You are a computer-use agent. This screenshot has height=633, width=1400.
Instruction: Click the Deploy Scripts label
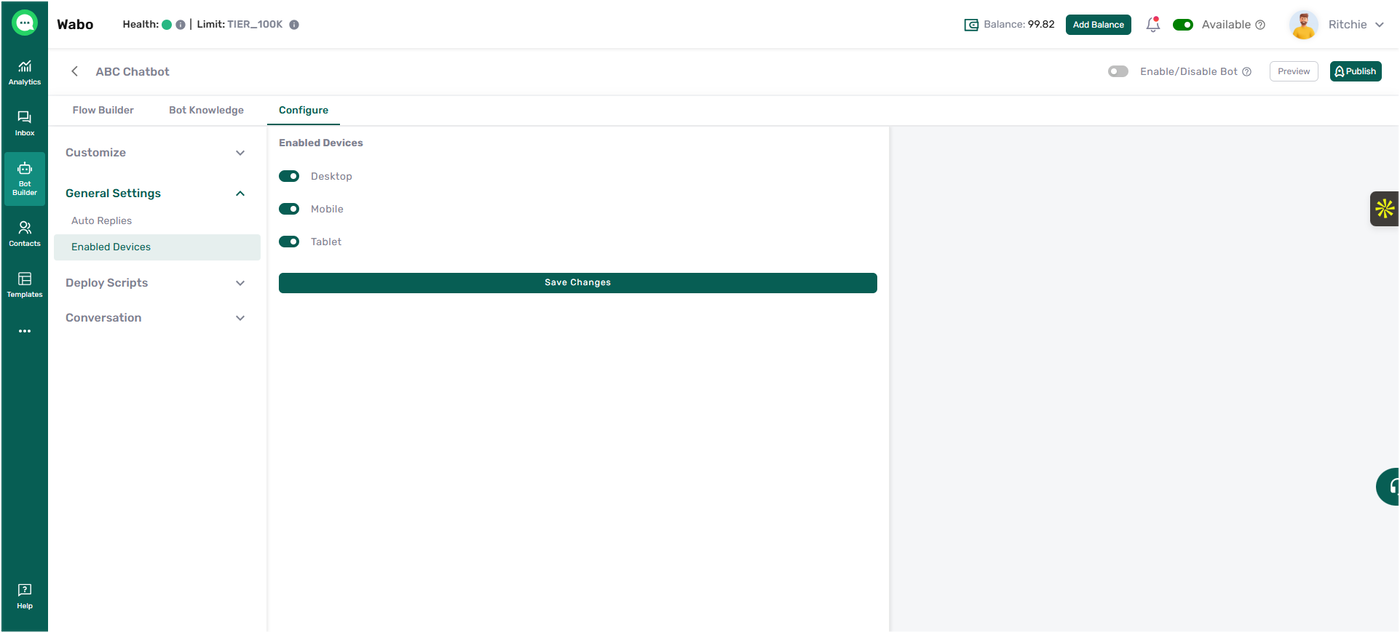(x=107, y=283)
